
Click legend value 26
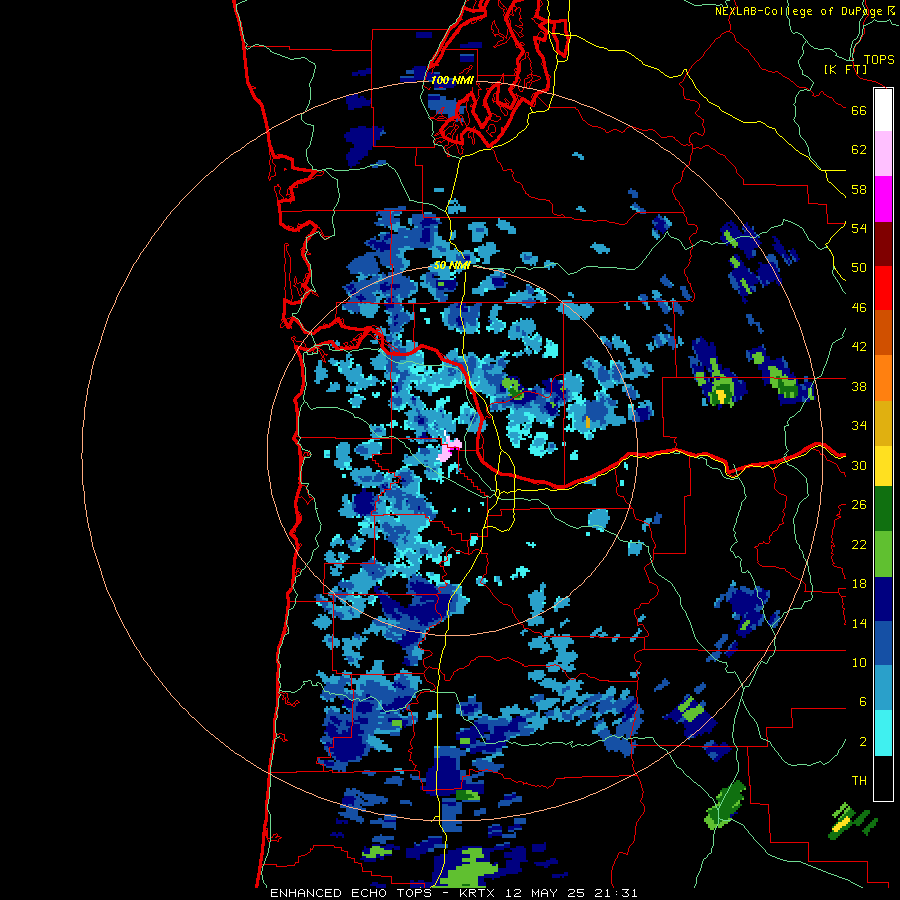859,505
